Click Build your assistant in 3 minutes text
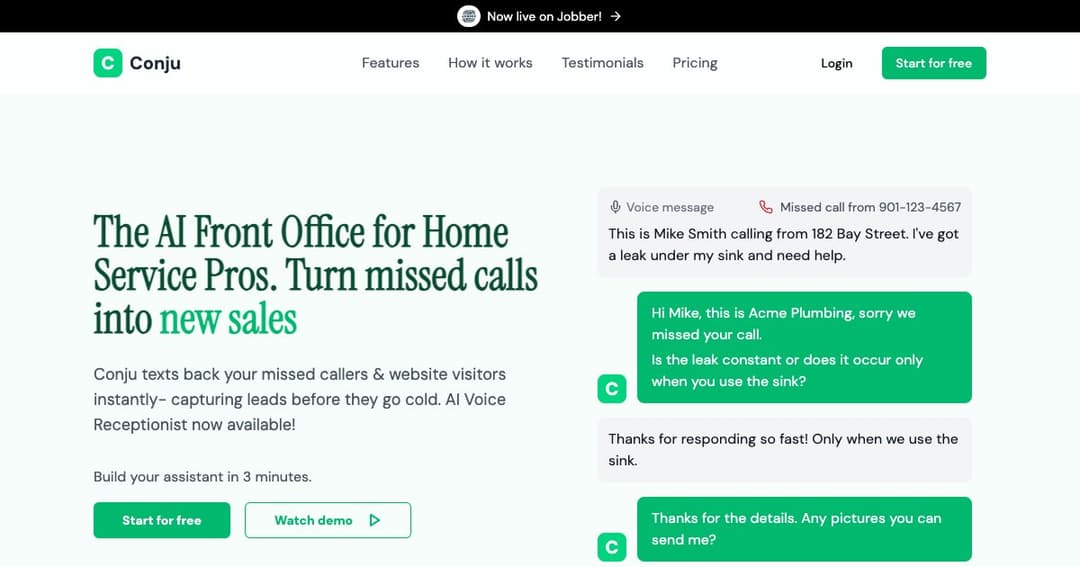 tap(202, 477)
